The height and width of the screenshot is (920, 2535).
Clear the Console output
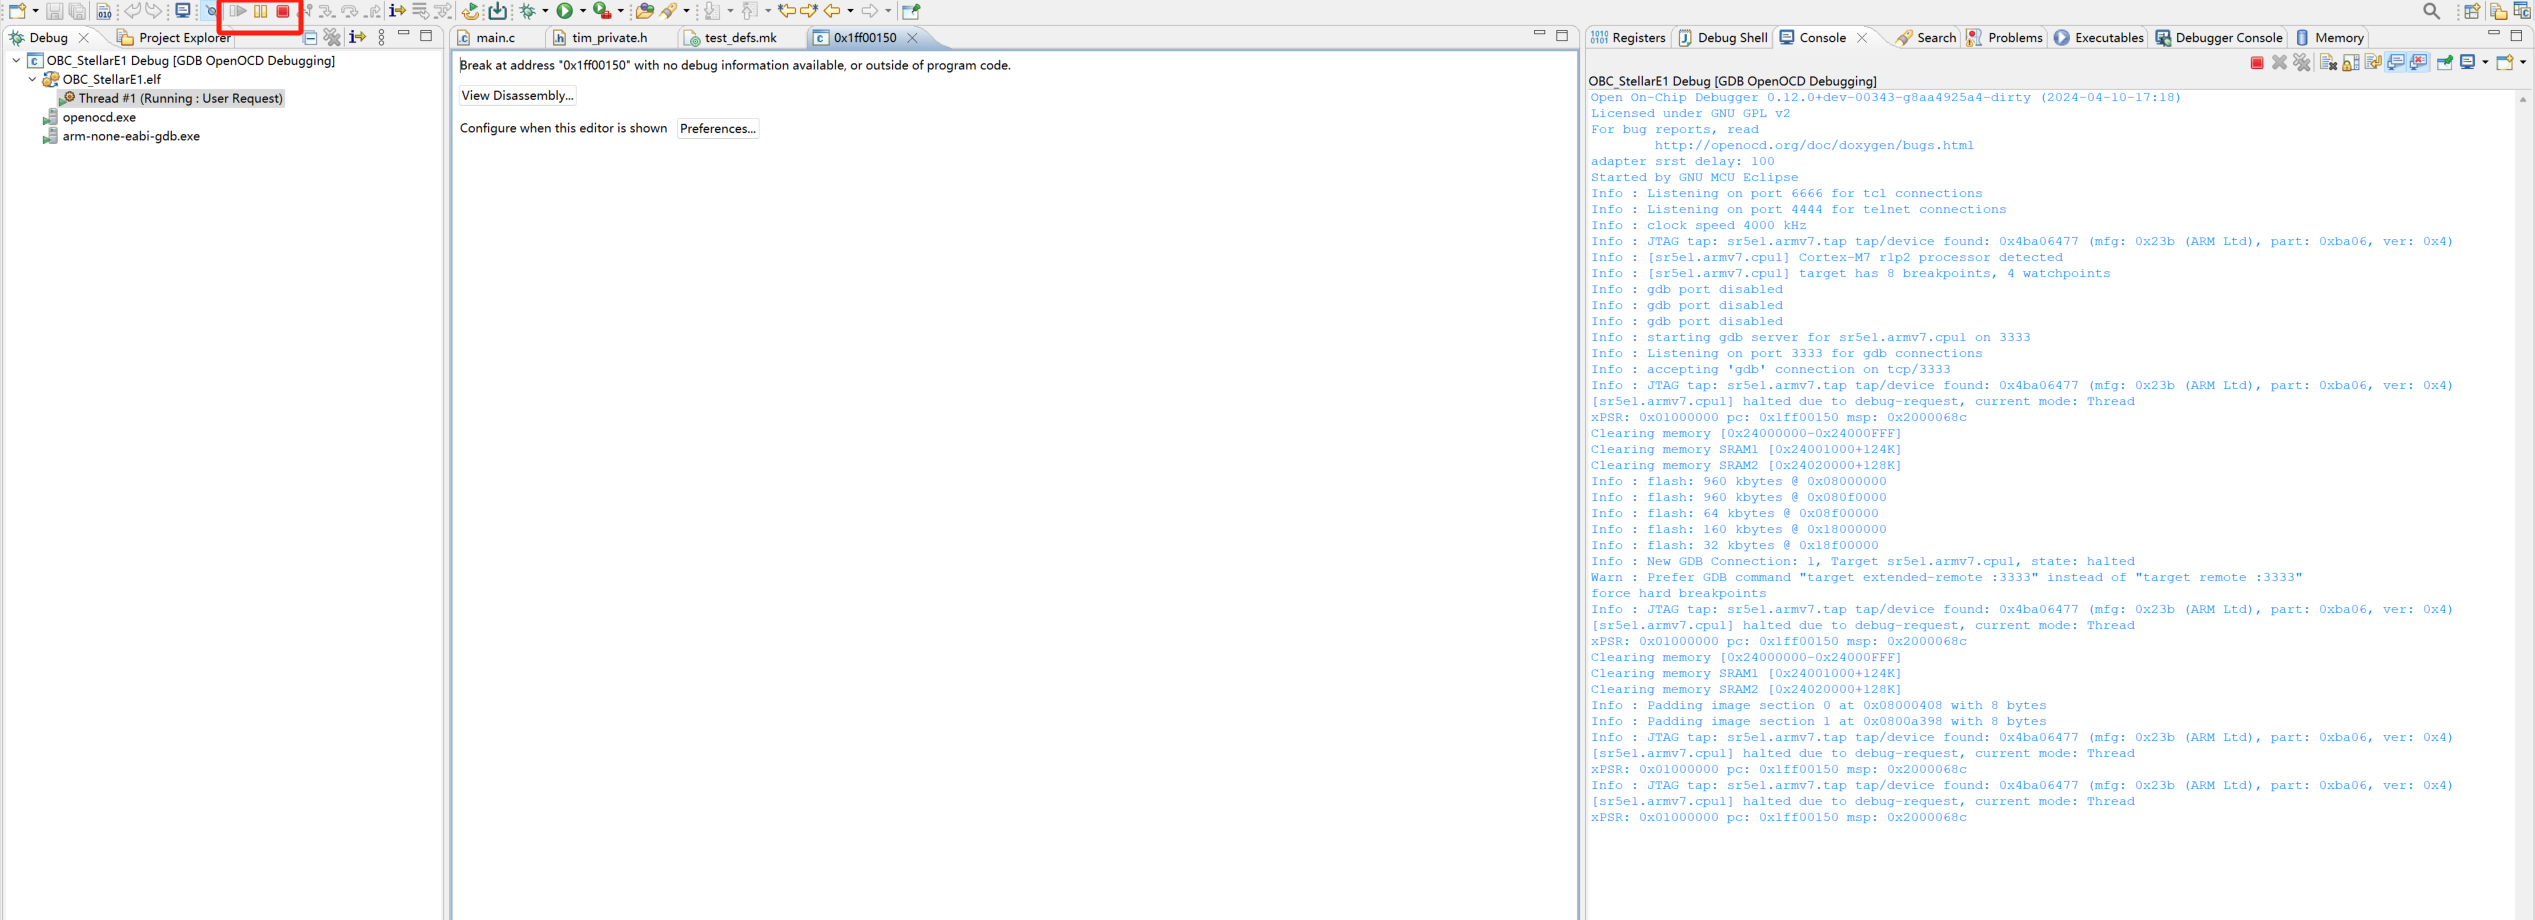tap(2329, 62)
